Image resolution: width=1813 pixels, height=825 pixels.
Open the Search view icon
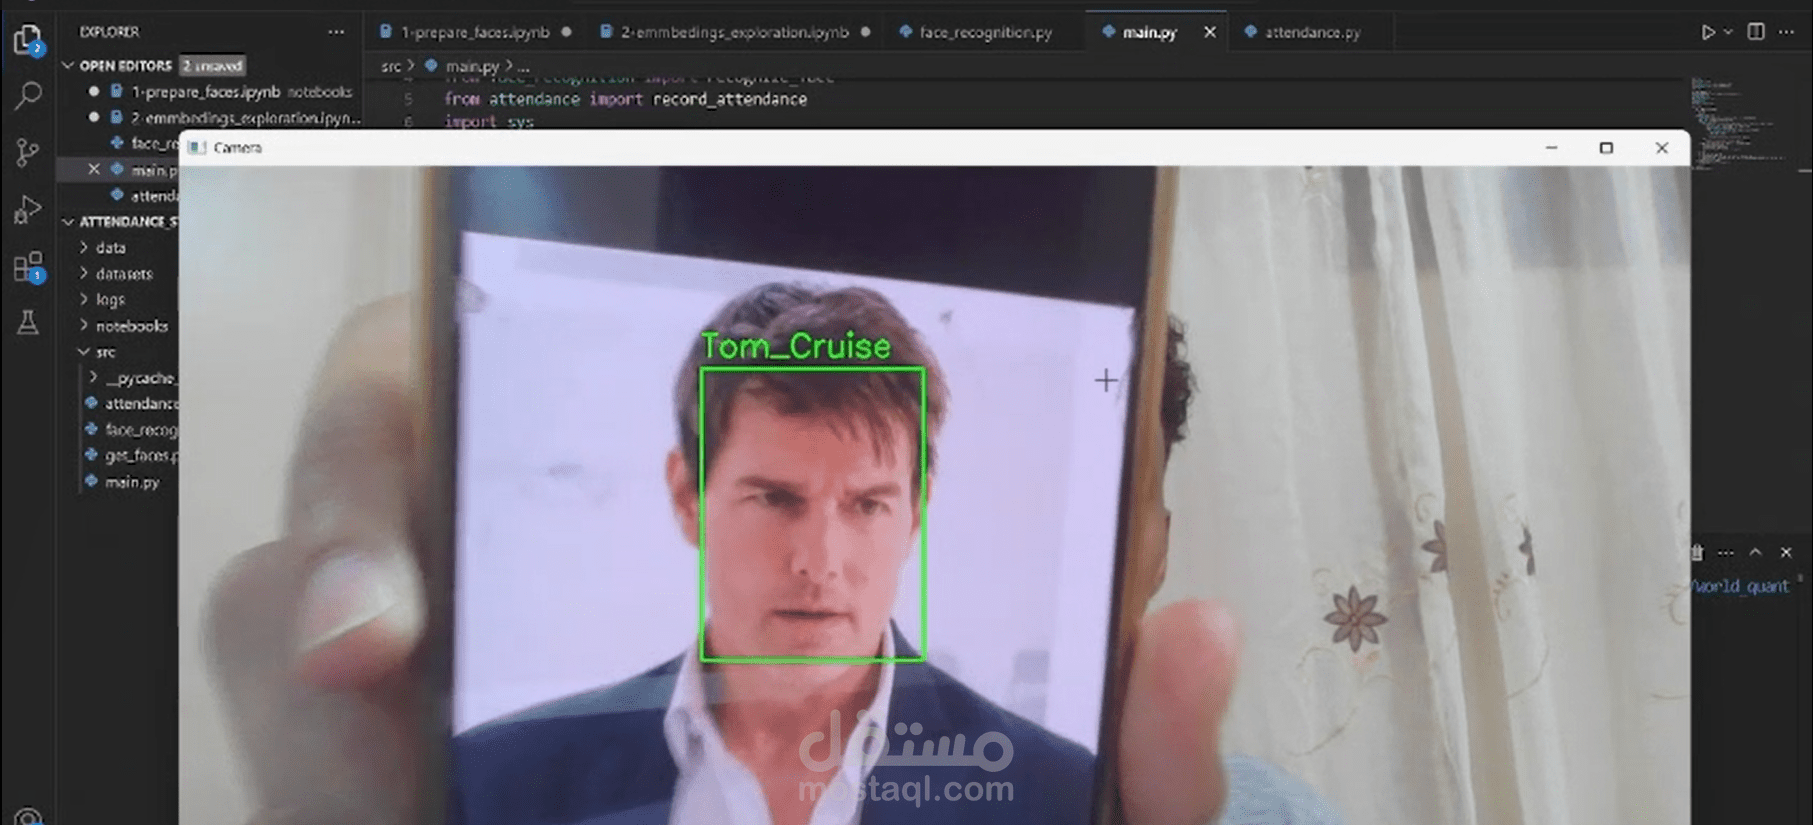[28, 96]
